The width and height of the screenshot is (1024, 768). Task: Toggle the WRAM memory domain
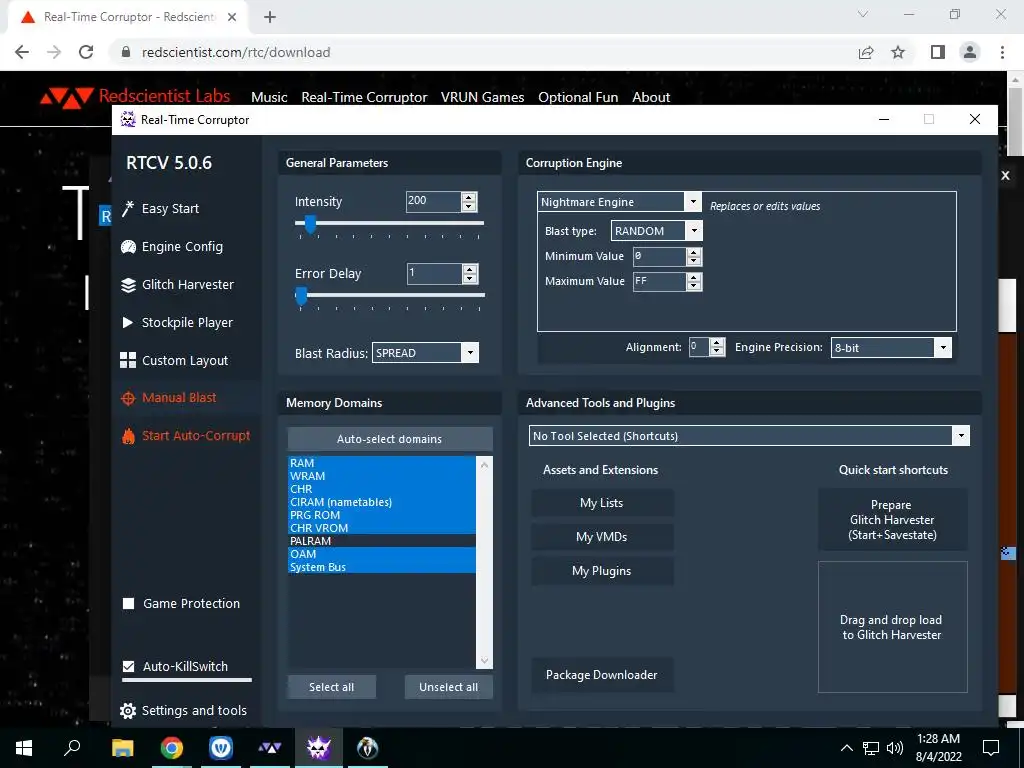pos(381,475)
